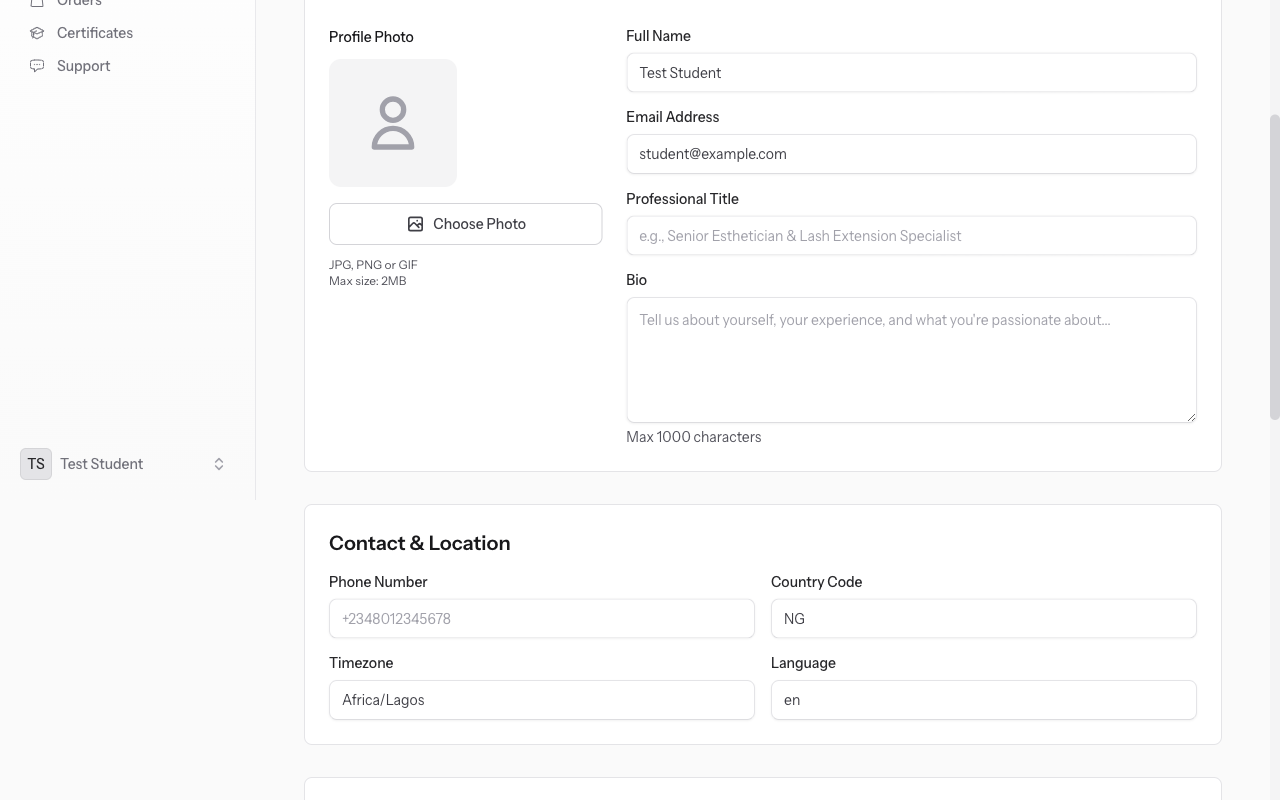Click into the Email Address field
Screen dimensions: 1280x800
pos(910,154)
